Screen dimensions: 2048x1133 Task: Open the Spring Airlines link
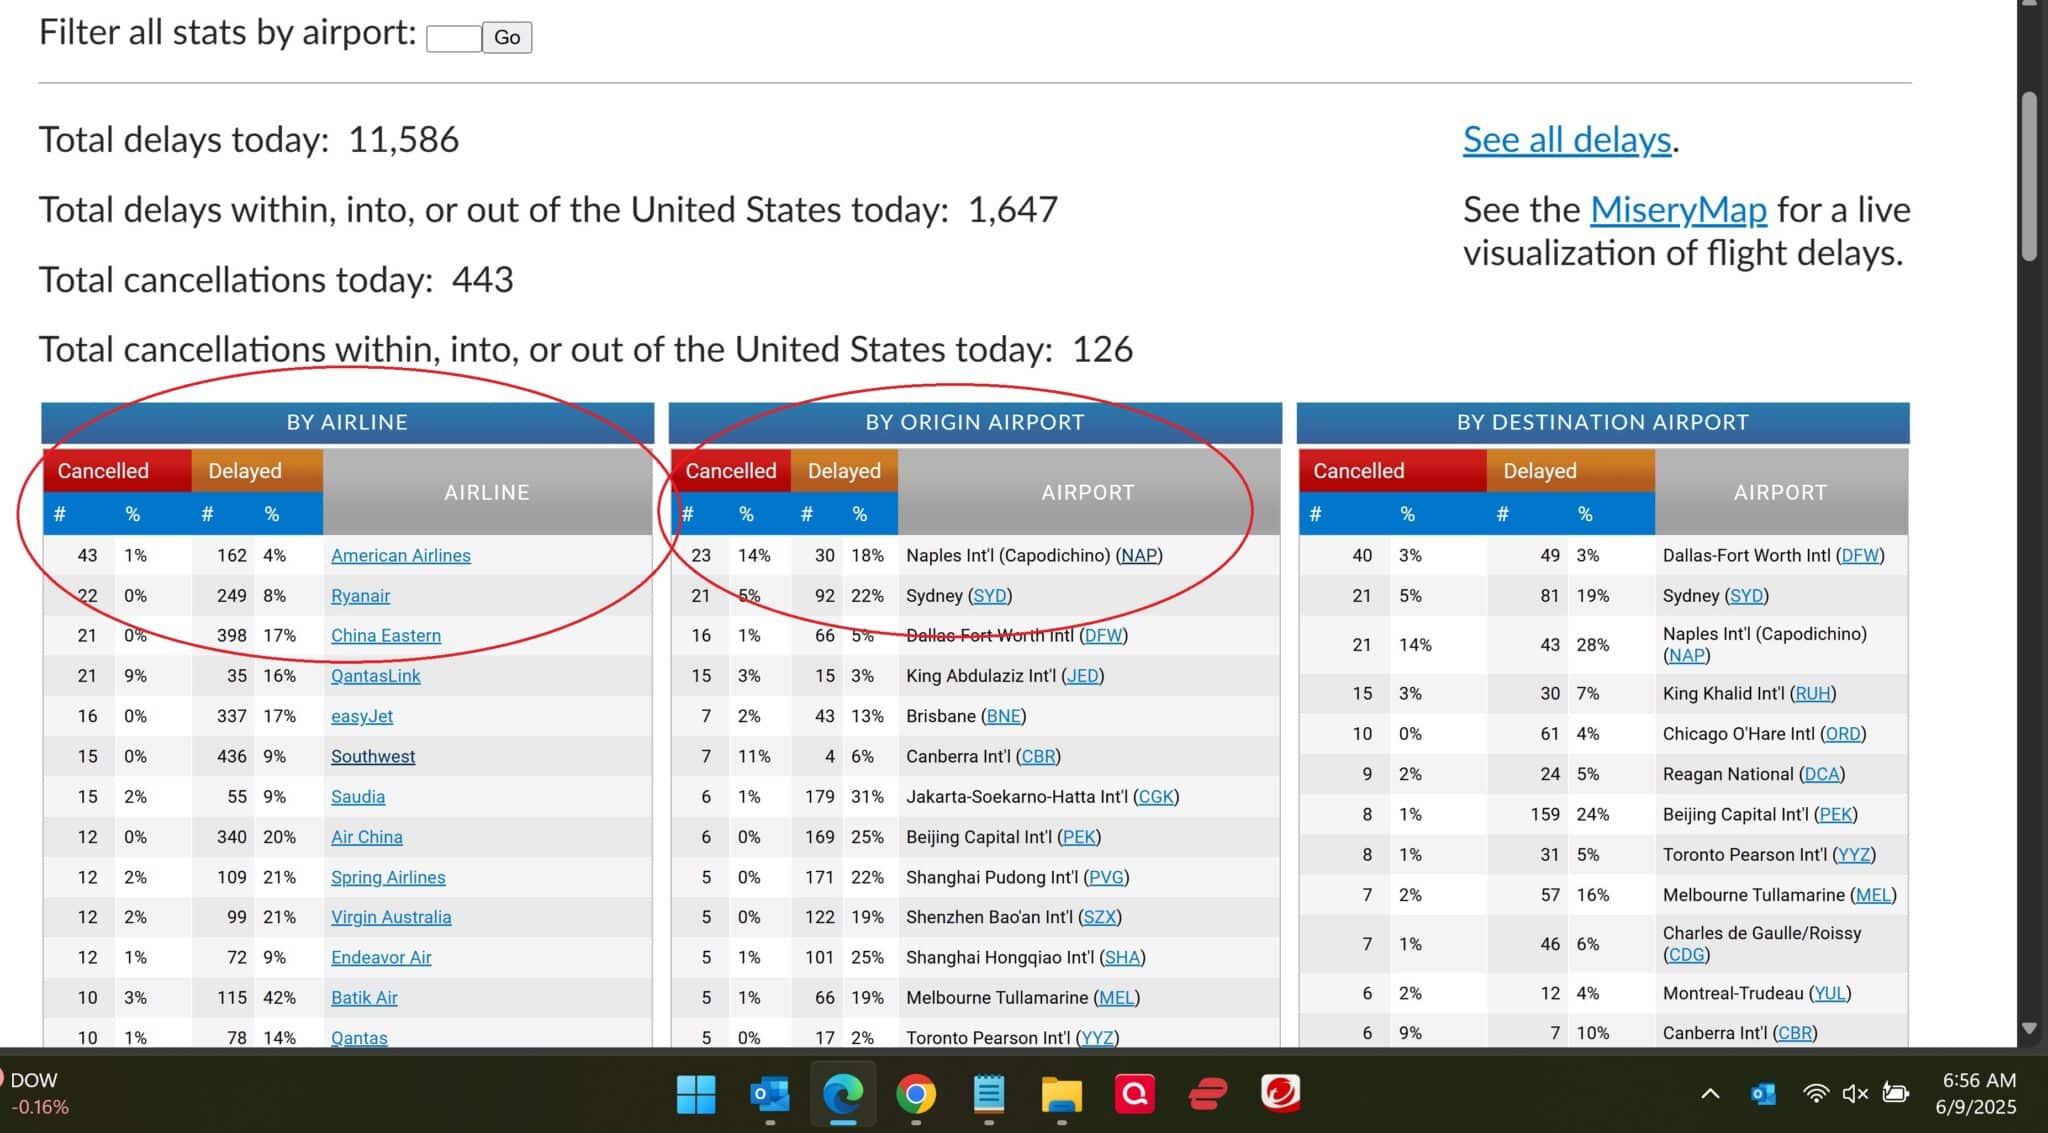[388, 877]
